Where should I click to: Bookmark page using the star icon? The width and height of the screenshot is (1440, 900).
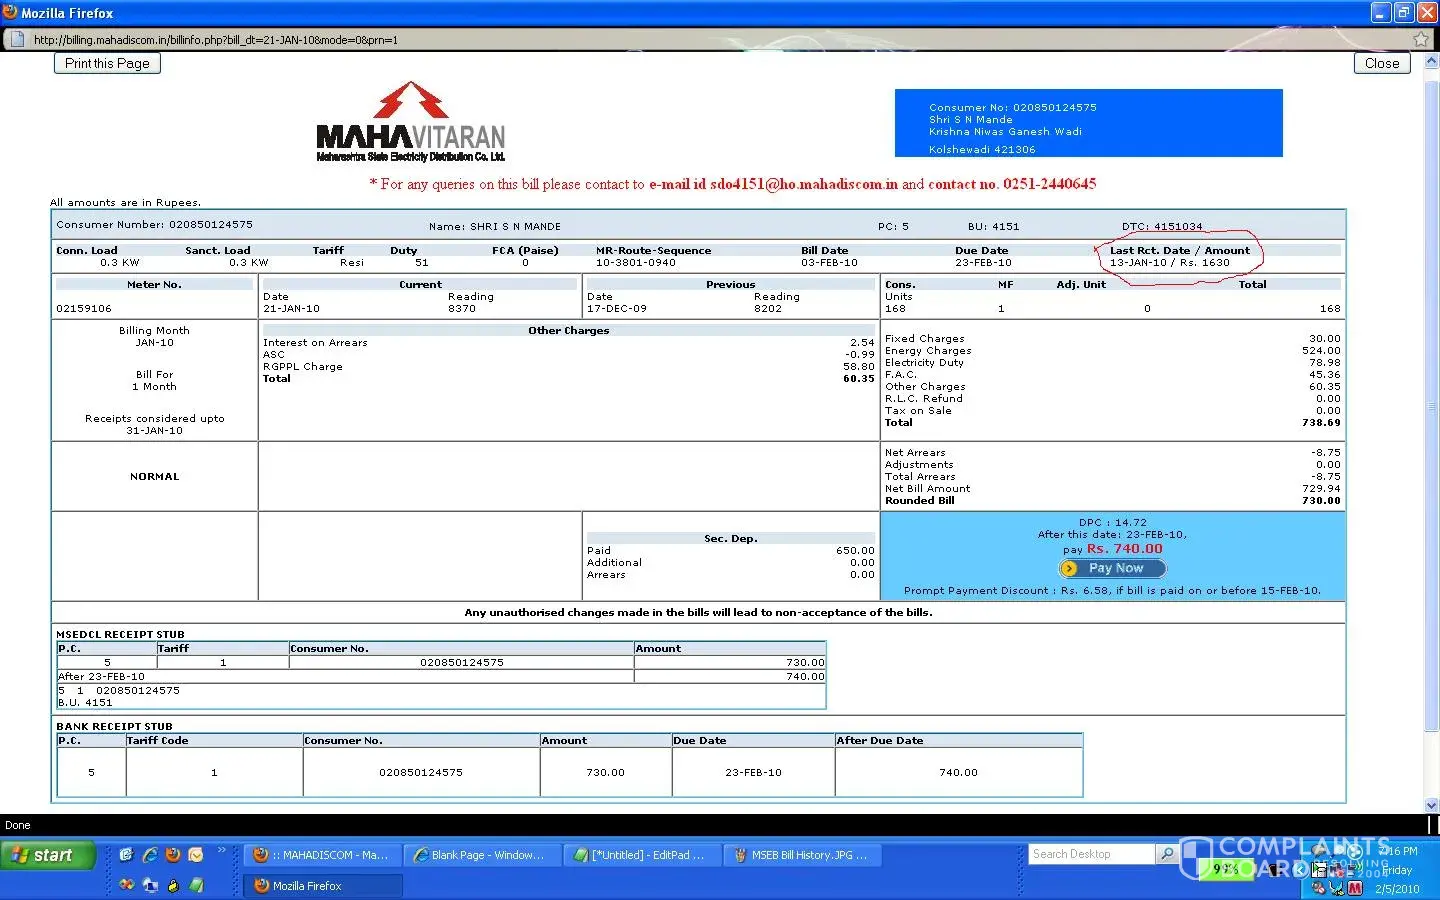click(x=1421, y=39)
